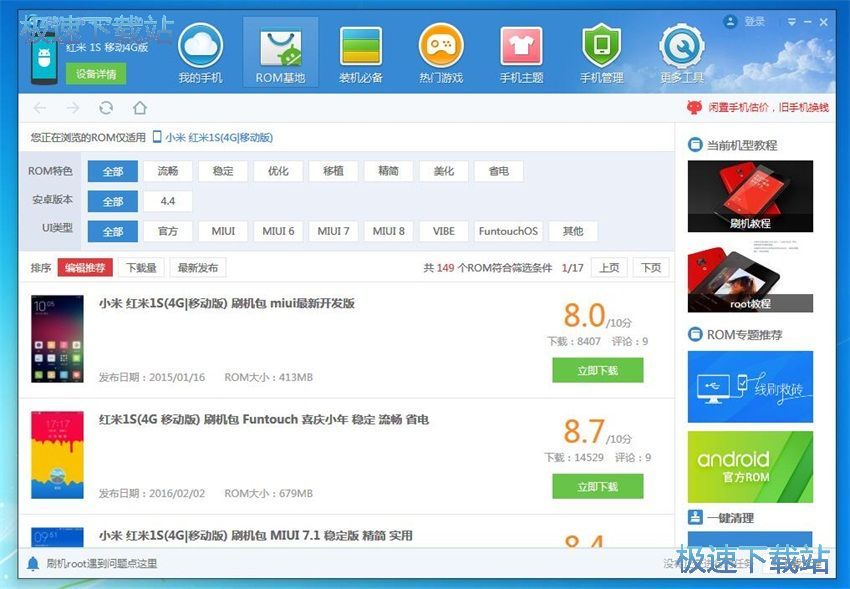Open 更多工具 wrench gear icon

tap(681, 46)
